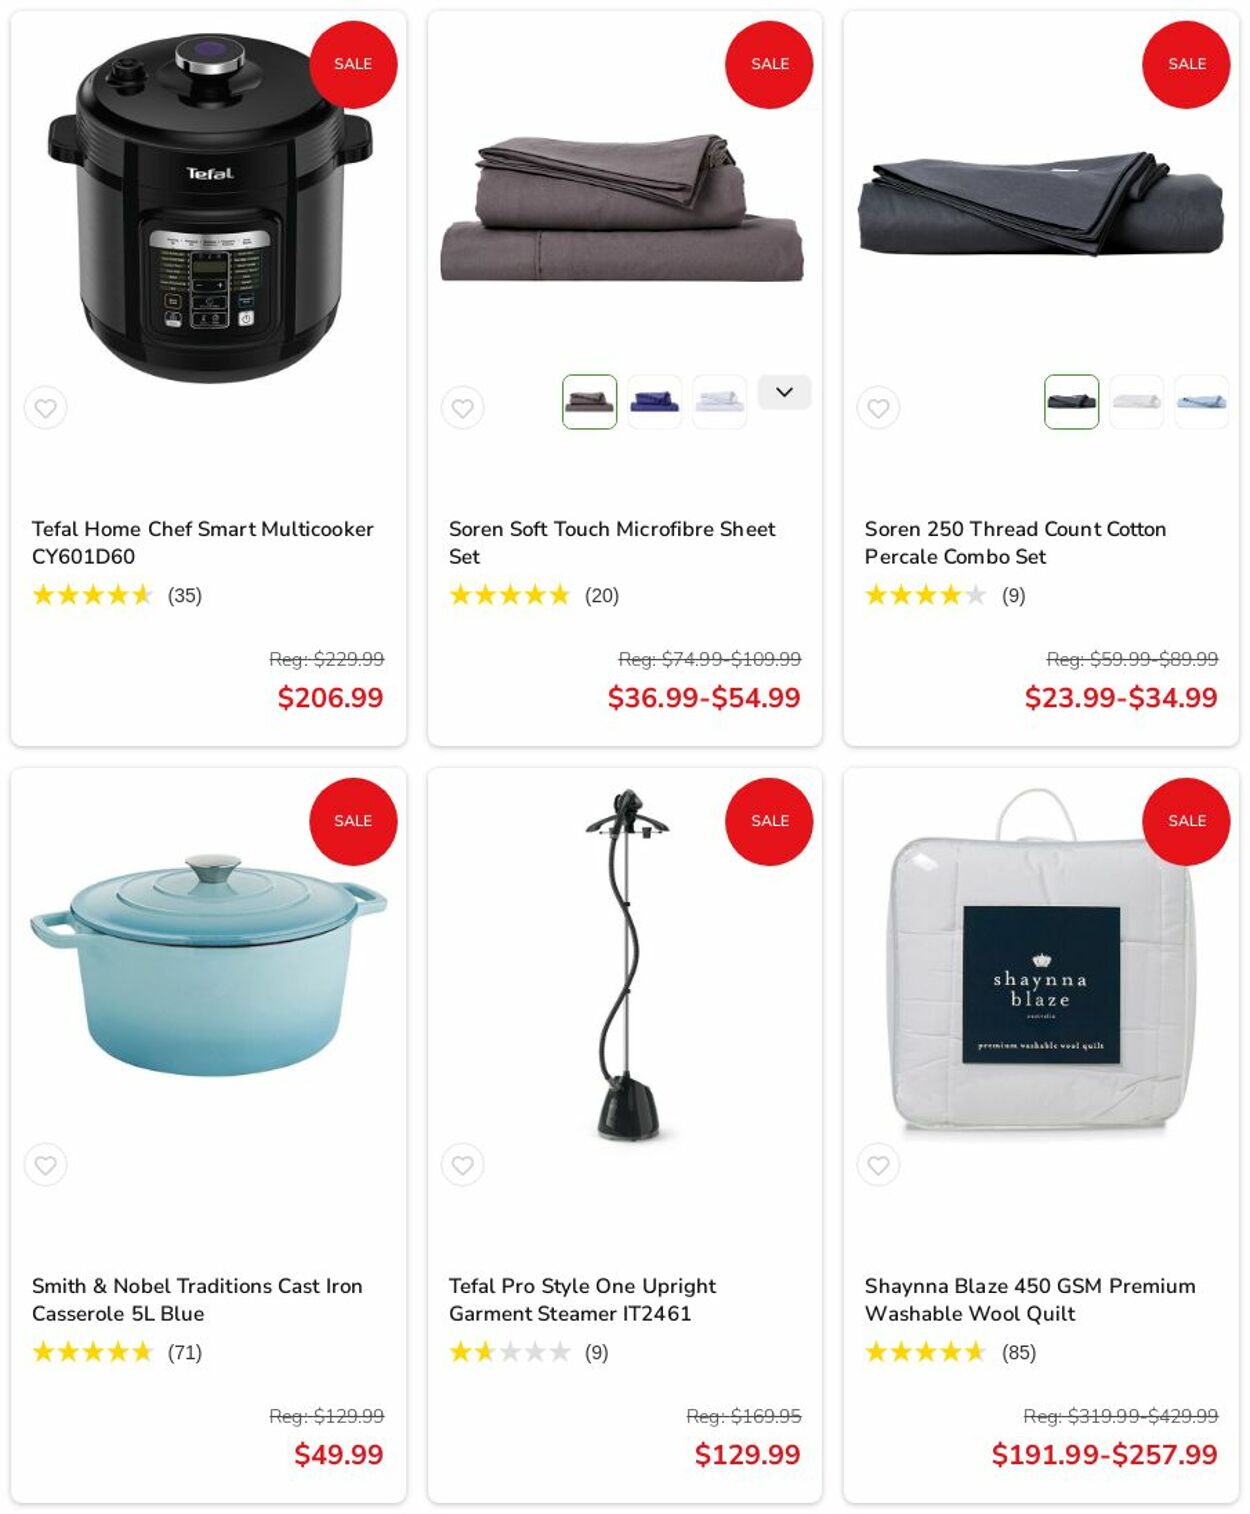Image resolution: width=1250 pixels, height=1514 pixels.
Task: Select charcoal swatch for Percale Combo Set
Action: tap(1072, 402)
